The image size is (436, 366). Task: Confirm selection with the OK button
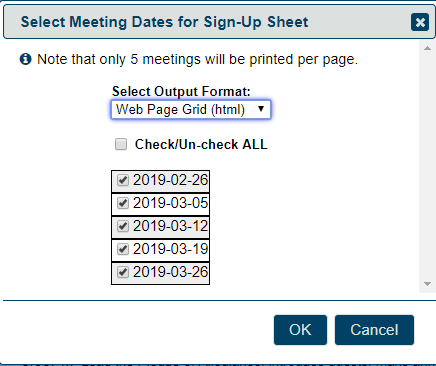tap(300, 330)
